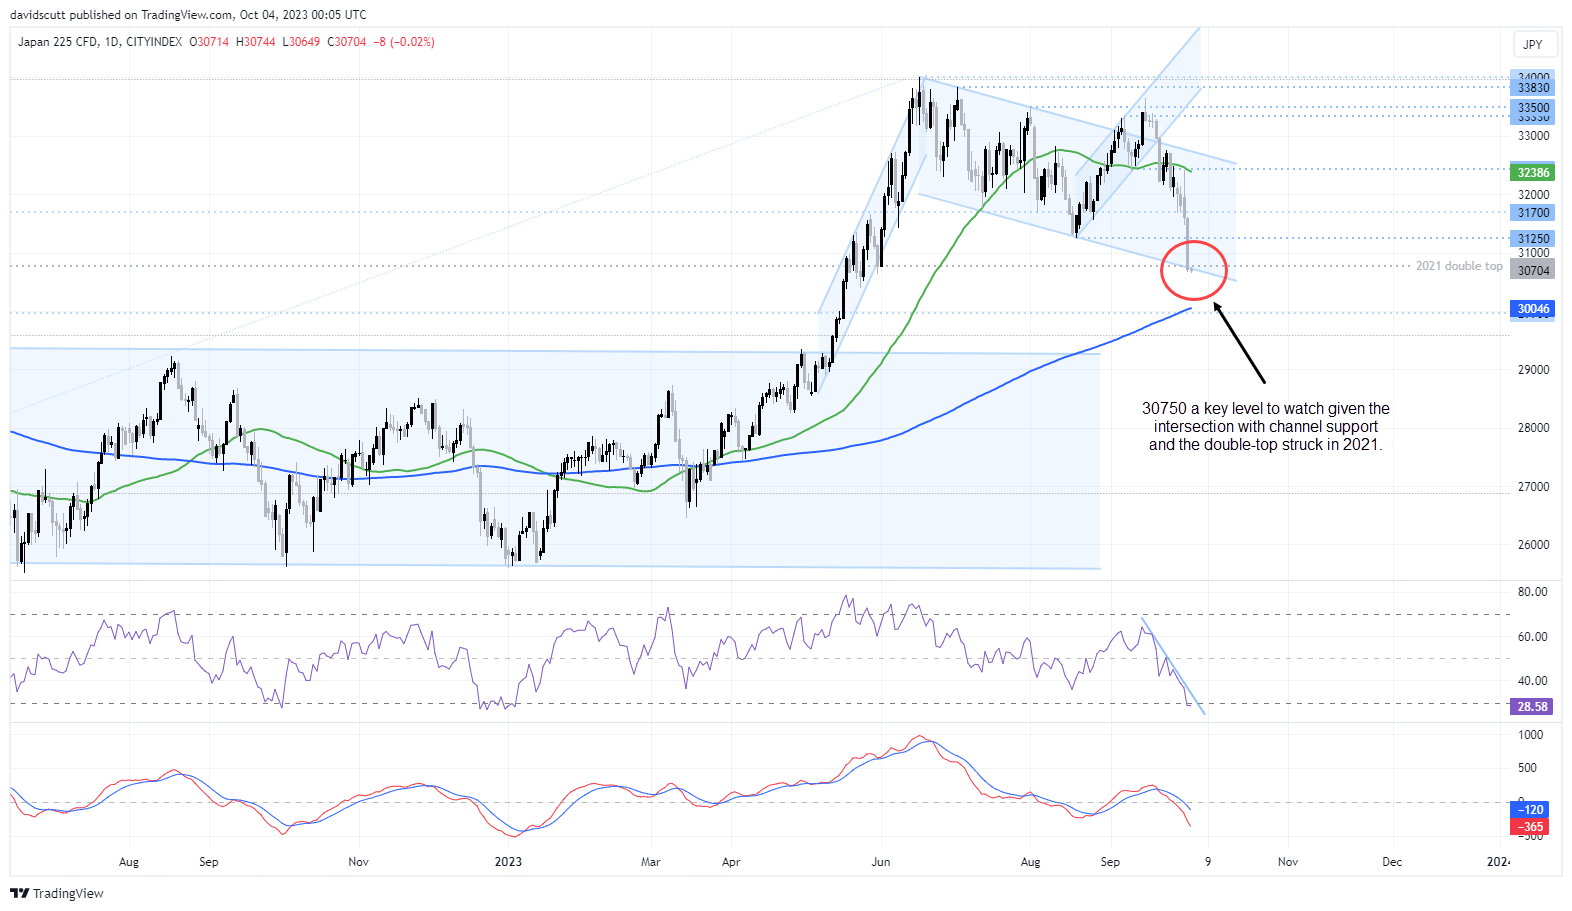This screenshot has width=1572, height=911.
Task: Click the RSI 60.00 axis tick
Action: 1532,637
